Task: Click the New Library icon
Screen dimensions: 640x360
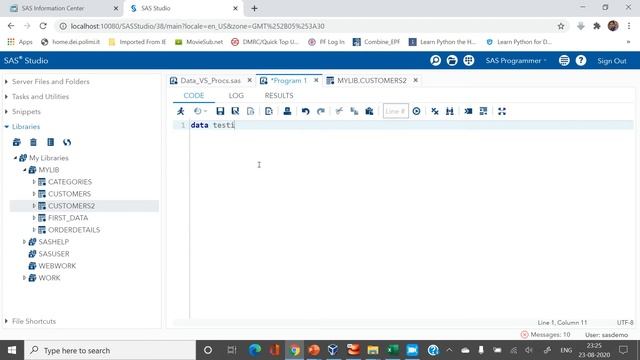Action: (17, 142)
